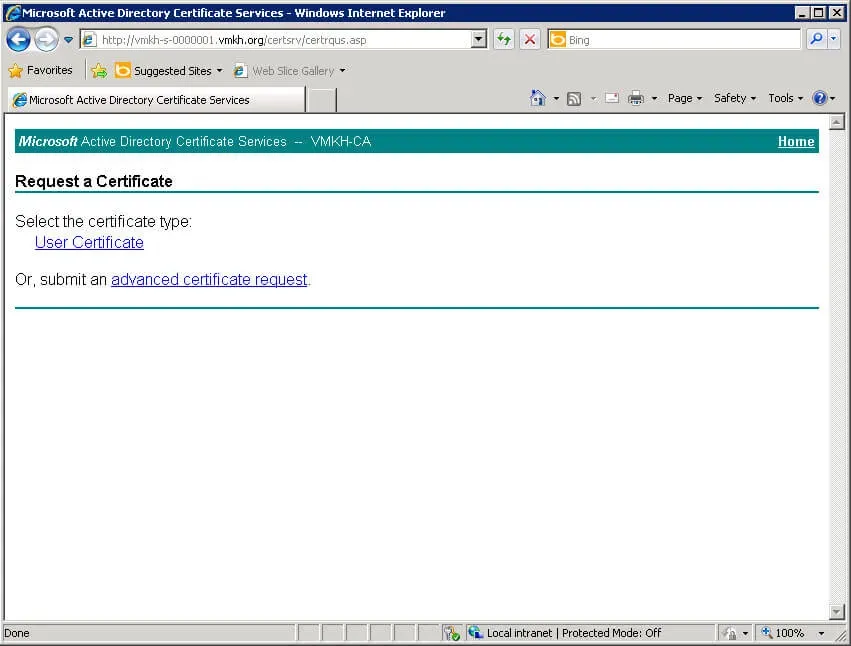Image resolution: width=851 pixels, height=646 pixels.
Task: Expand the Home button dropdown arrow
Action: (556, 98)
